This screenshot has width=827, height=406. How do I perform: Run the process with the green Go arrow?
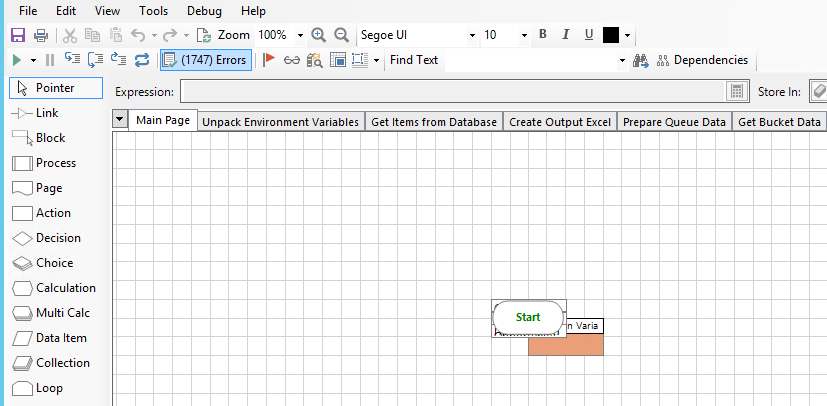coord(17,60)
